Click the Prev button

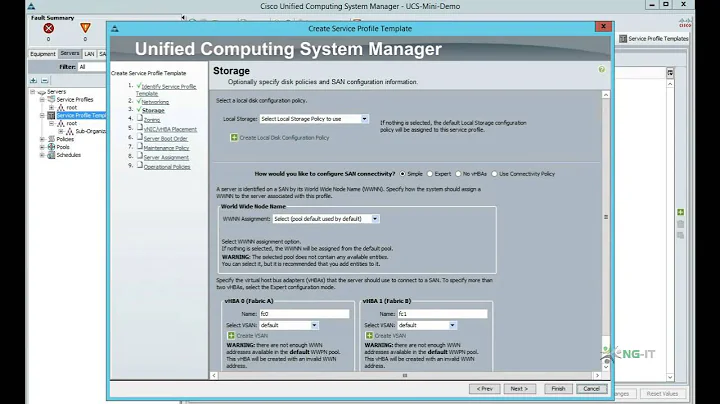(484, 389)
